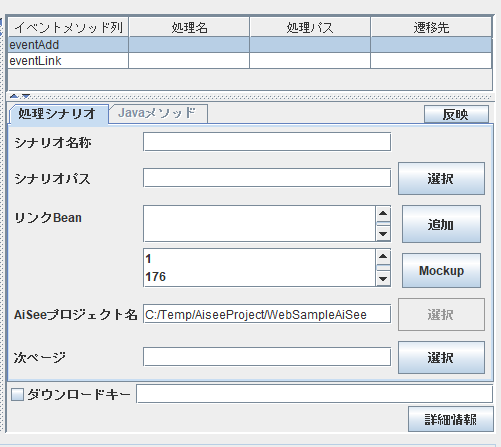The height and width of the screenshot is (447, 501).
Task: Focus the シナリオ名称 input field
Action: [x=267, y=142]
